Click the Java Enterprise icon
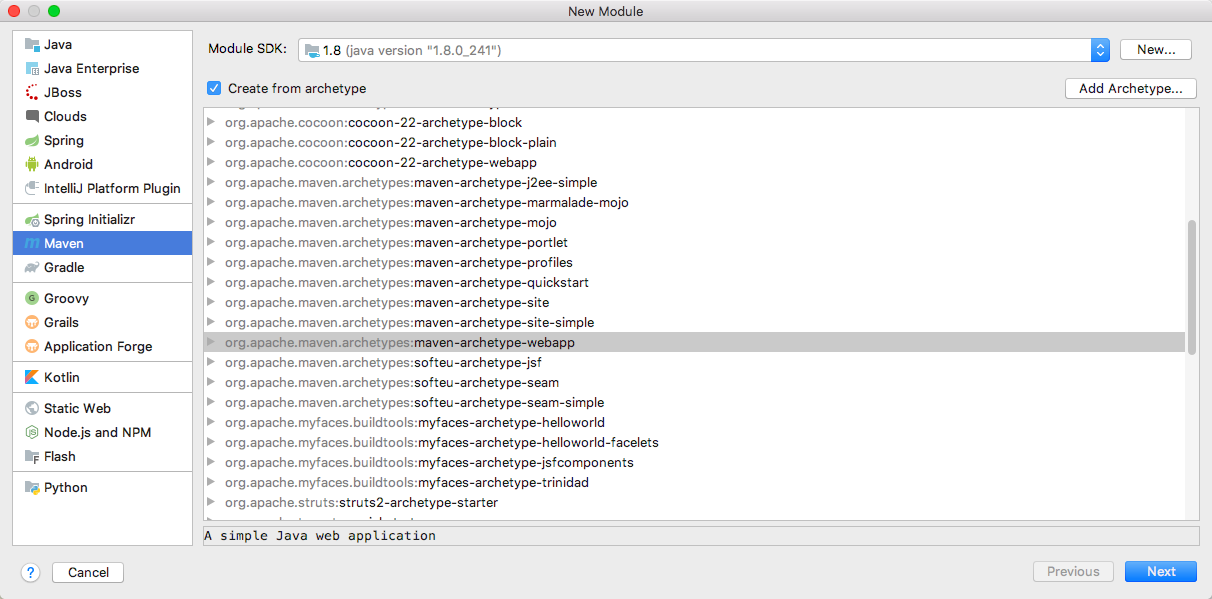1212x599 pixels. (x=32, y=69)
